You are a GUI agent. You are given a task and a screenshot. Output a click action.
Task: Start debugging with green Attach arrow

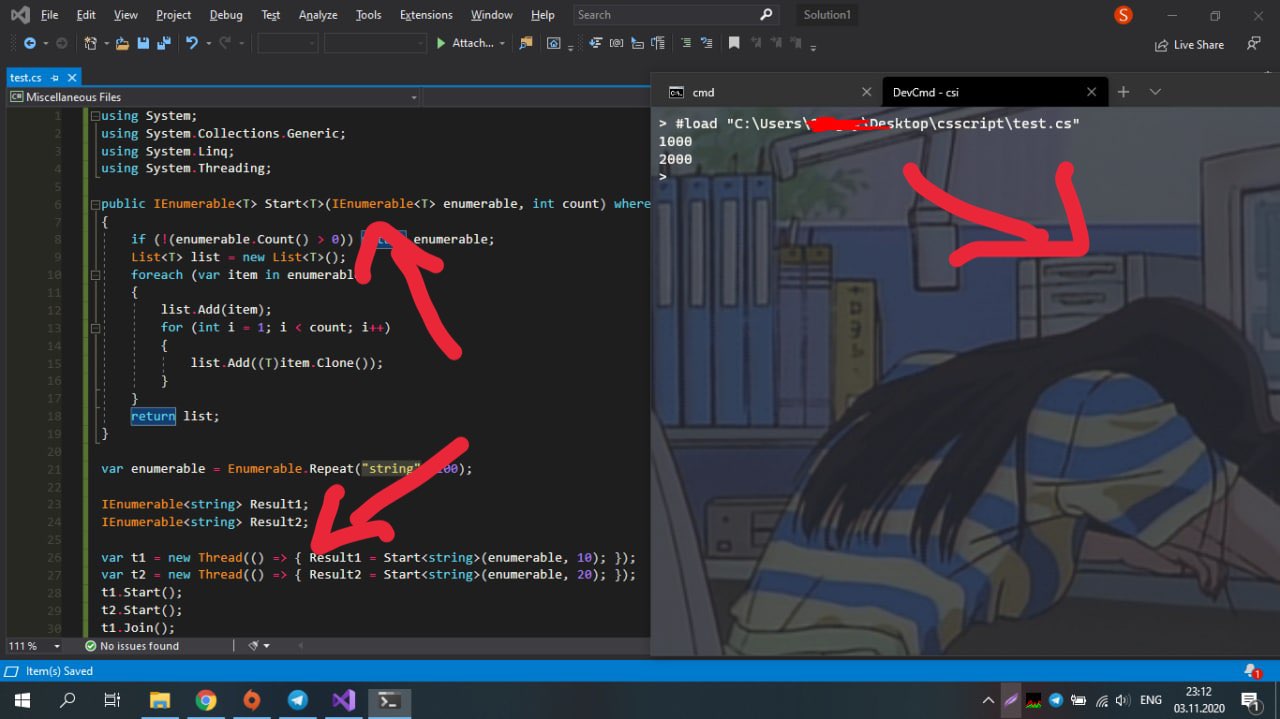coord(441,43)
